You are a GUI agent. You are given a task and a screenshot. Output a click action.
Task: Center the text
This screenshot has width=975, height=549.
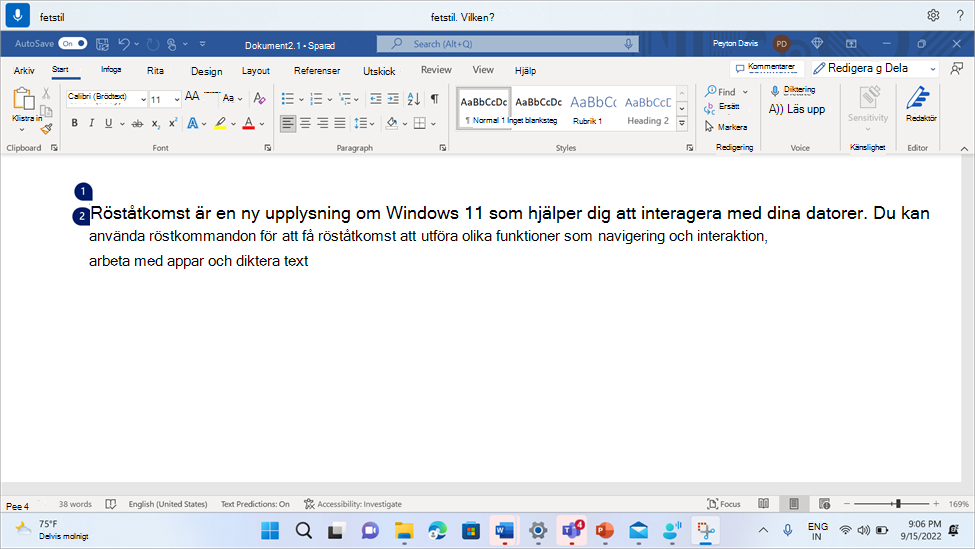point(305,123)
